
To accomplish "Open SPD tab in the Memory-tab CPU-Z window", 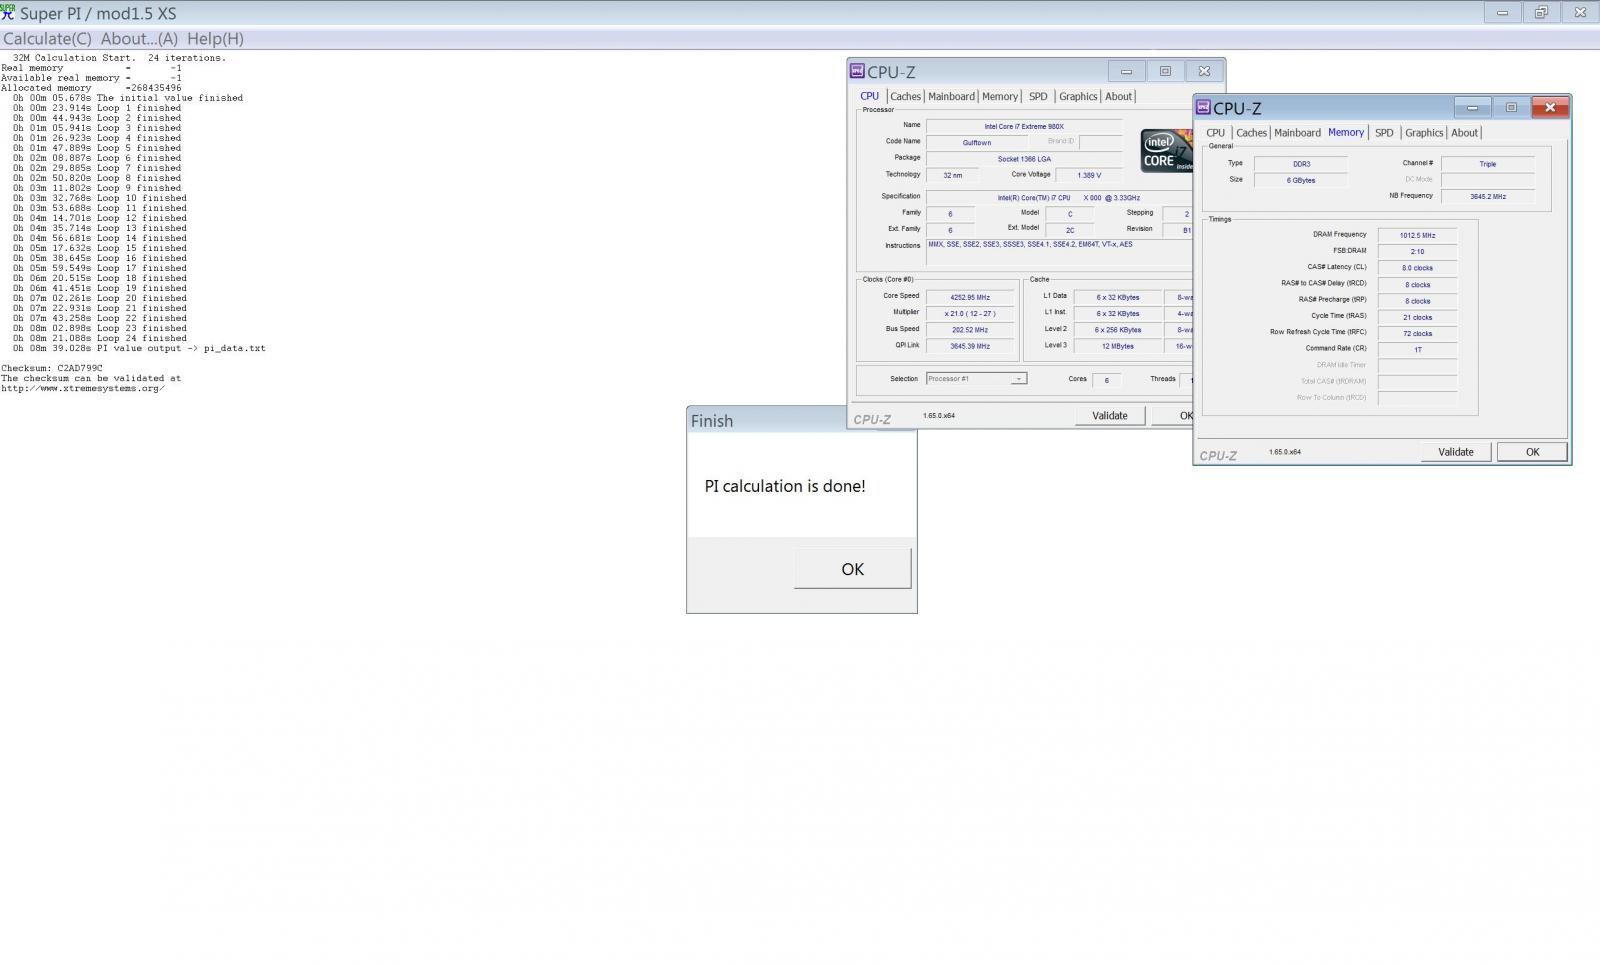I will 1384,132.
